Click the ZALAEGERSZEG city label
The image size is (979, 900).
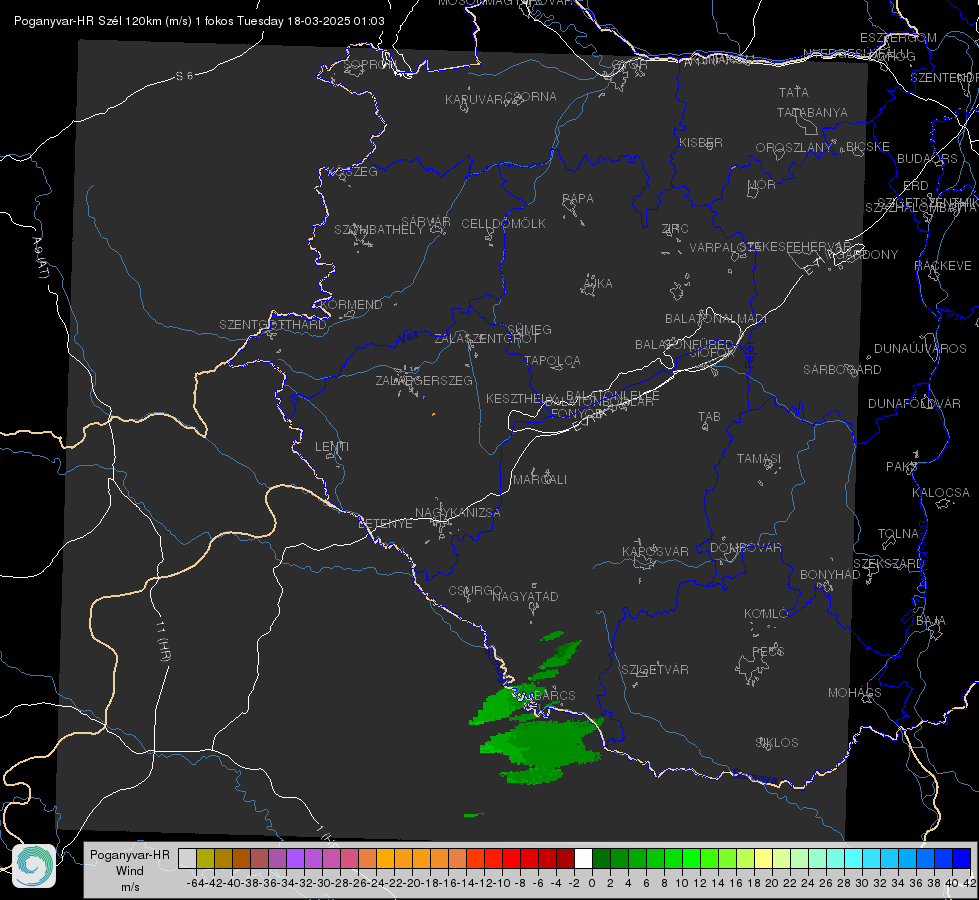click(x=424, y=380)
